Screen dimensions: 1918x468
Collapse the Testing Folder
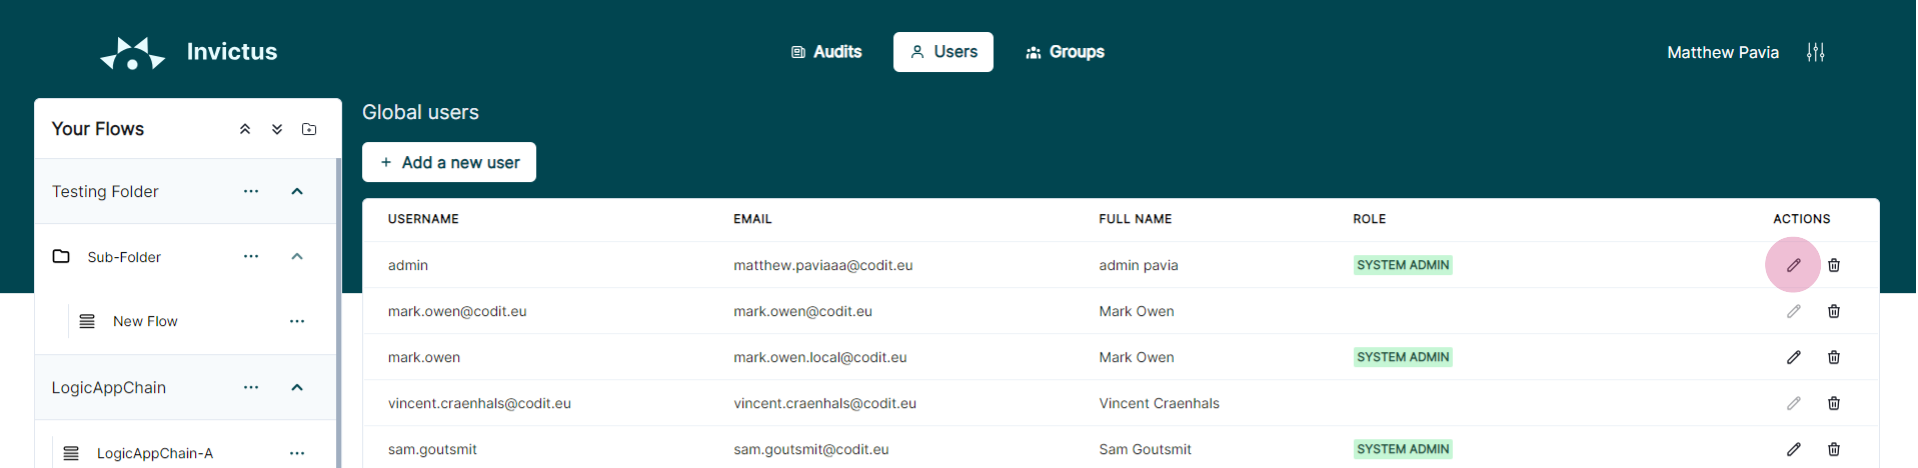297,191
